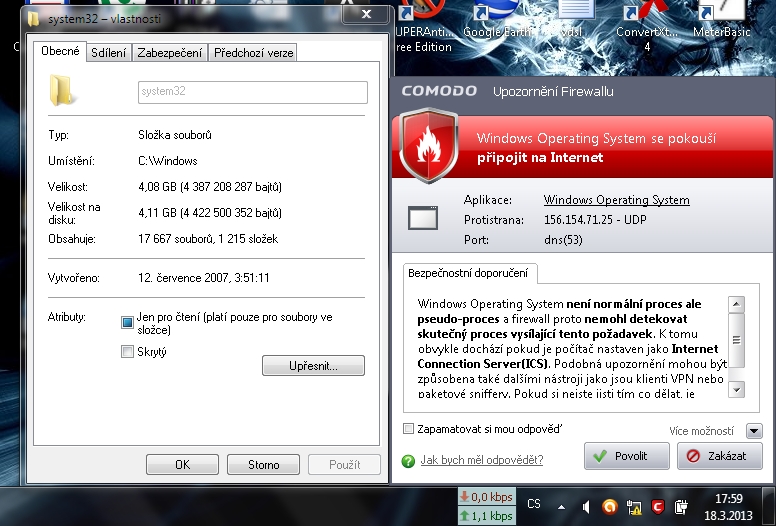Click the network warning tray icon
The width and height of the screenshot is (776, 526).
(634, 507)
